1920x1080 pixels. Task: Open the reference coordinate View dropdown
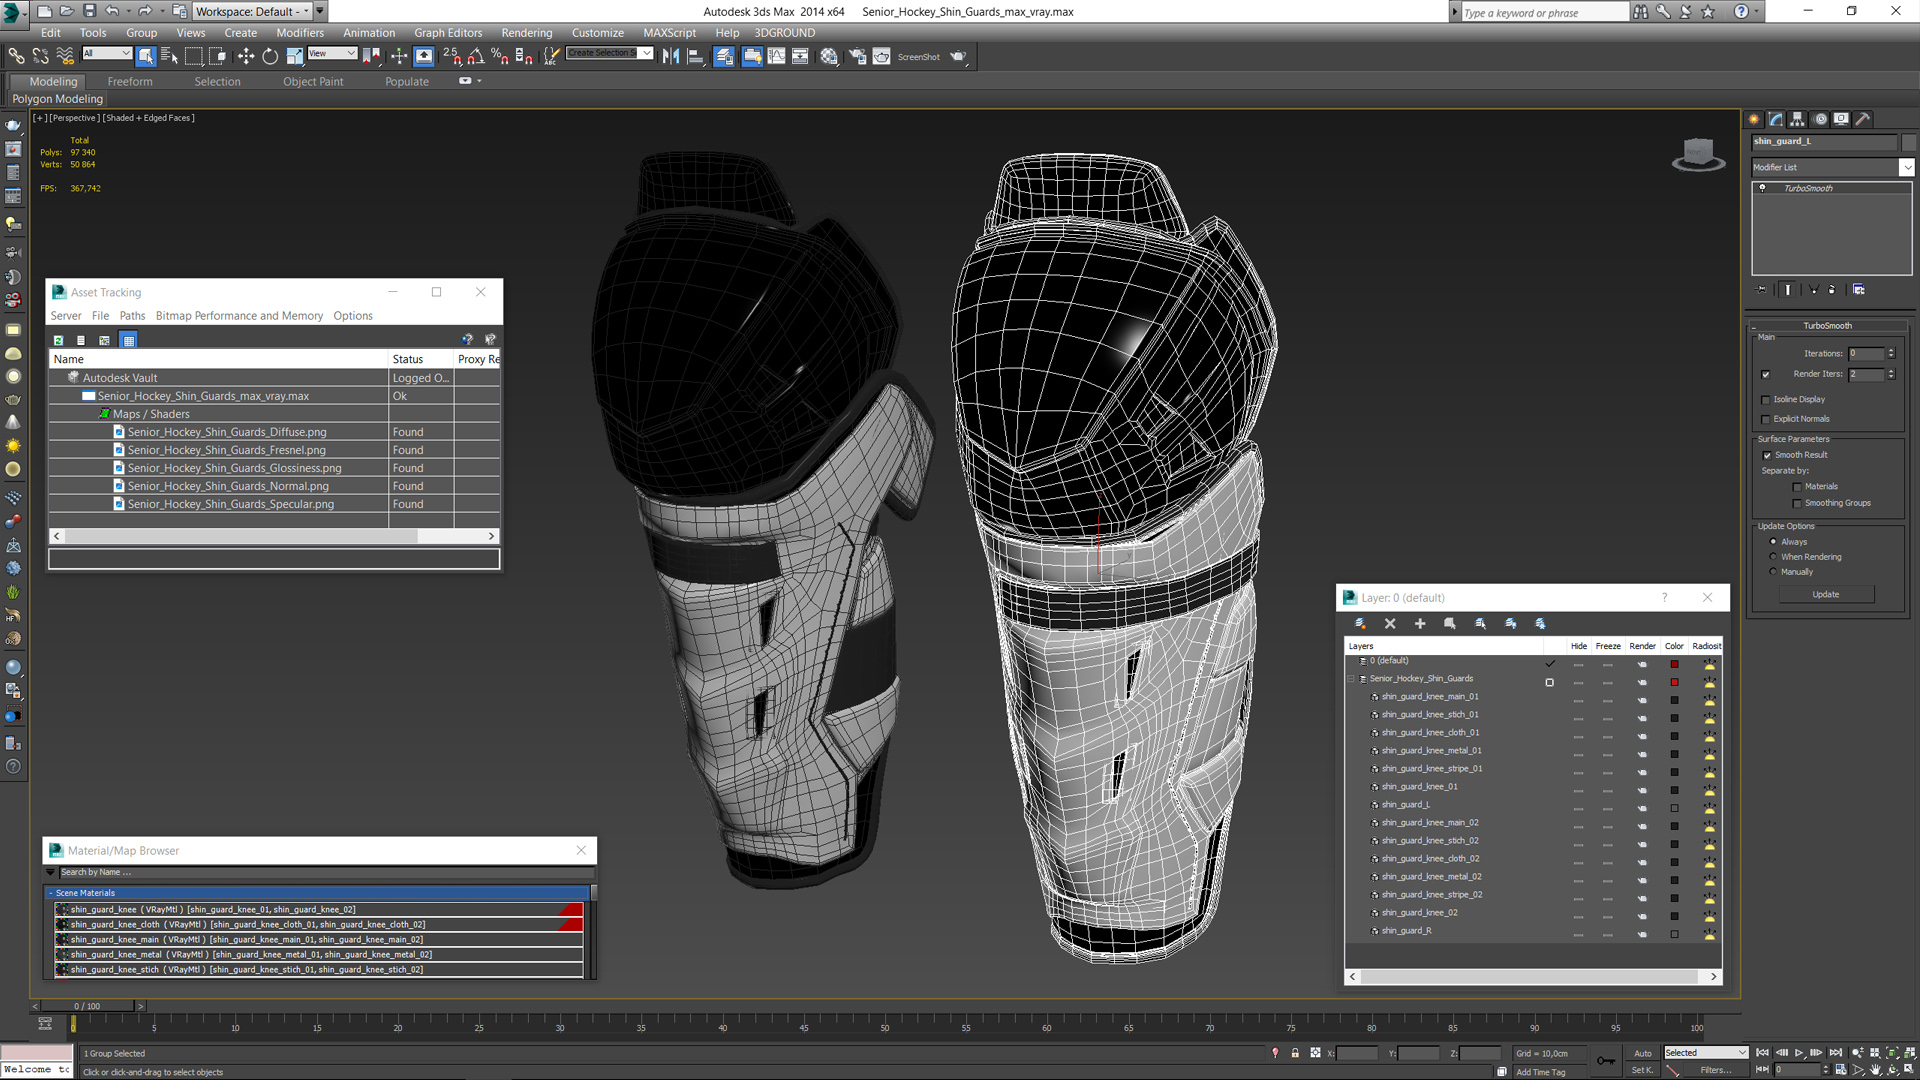tap(332, 54)
